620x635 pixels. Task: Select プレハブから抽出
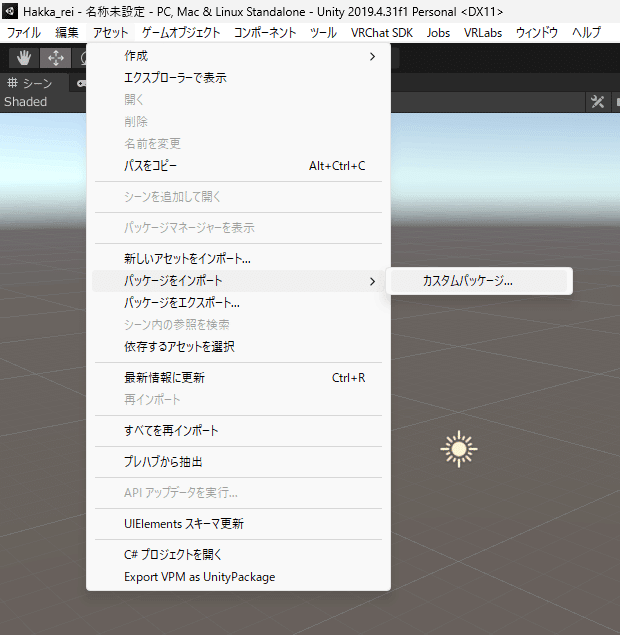238,462
